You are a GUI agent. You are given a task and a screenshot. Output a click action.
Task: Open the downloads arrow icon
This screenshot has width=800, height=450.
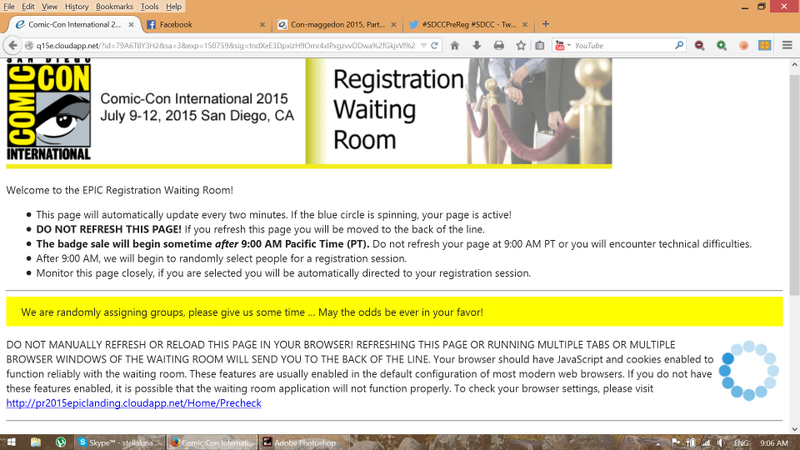click(x=477, y=45)
